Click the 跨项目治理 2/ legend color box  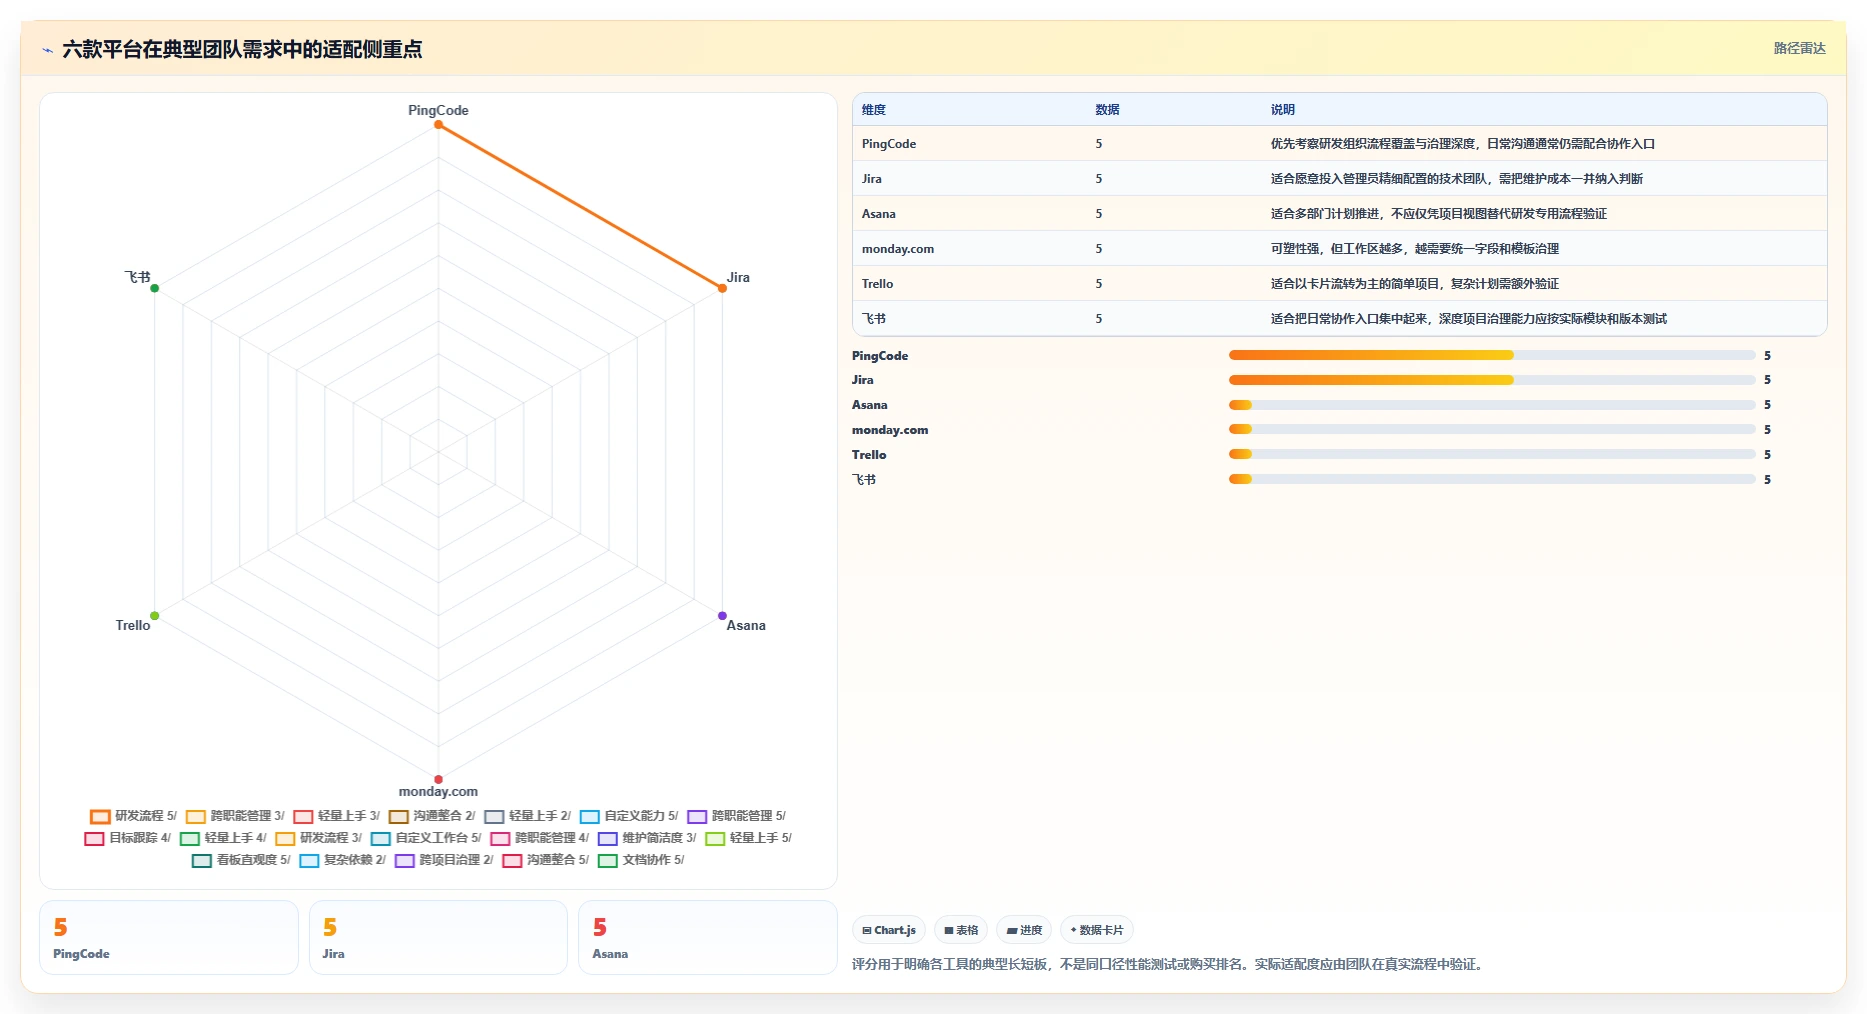pyautogui.click(x=405, y=860)
